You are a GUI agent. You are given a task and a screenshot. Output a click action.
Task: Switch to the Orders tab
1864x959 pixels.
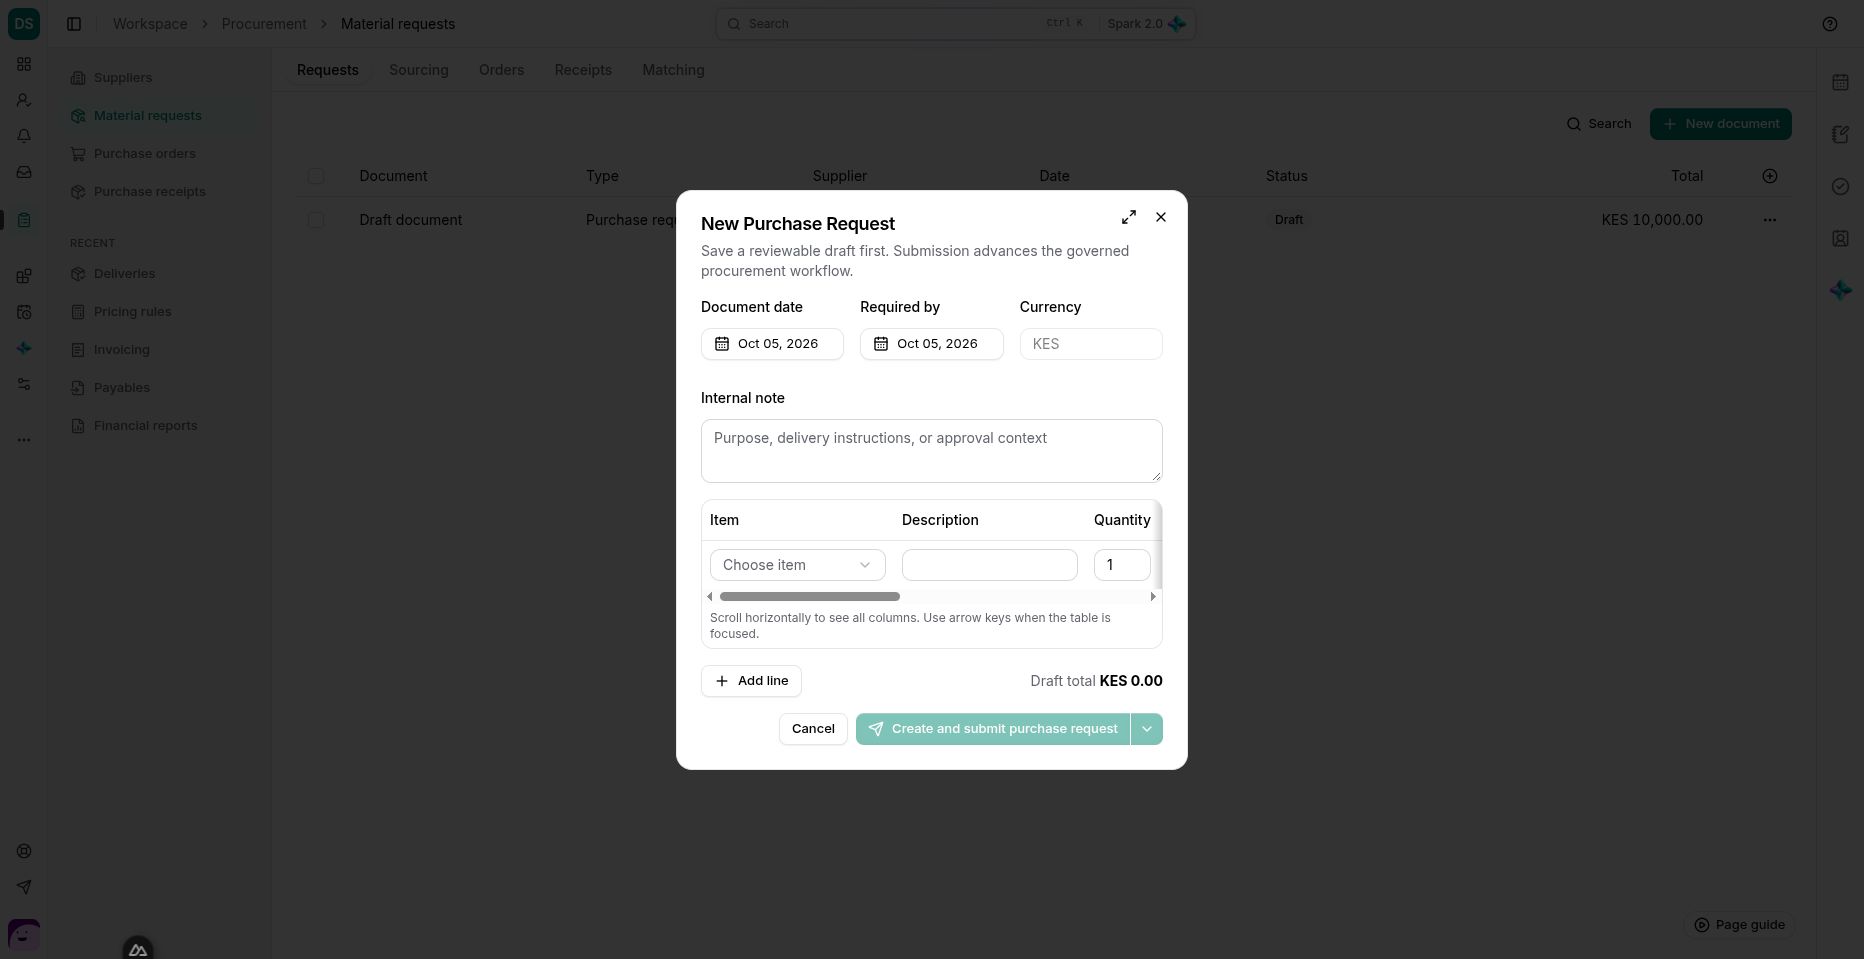(501, 70)
